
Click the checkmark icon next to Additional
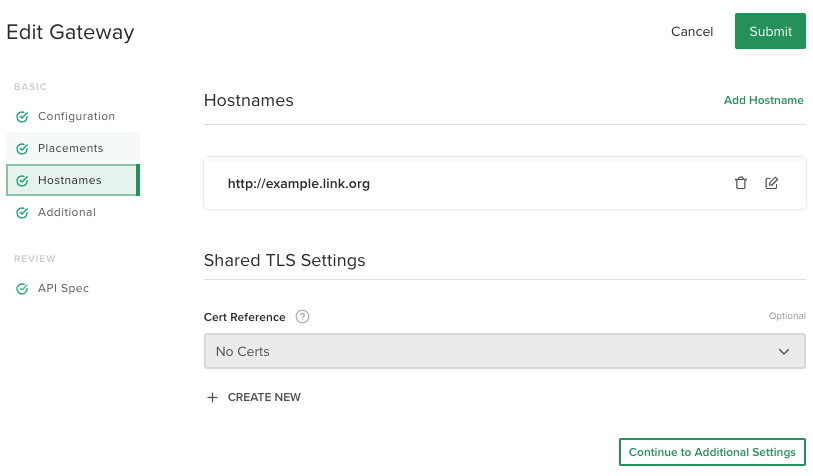click(22, 213)
